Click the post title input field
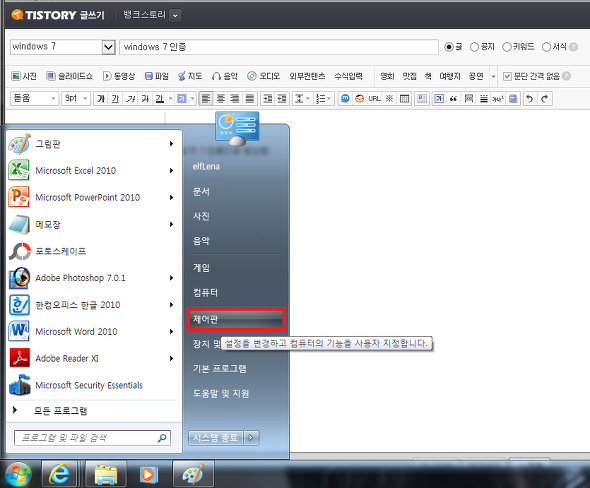This screenshot has height=488, width=590. [279, 47]
